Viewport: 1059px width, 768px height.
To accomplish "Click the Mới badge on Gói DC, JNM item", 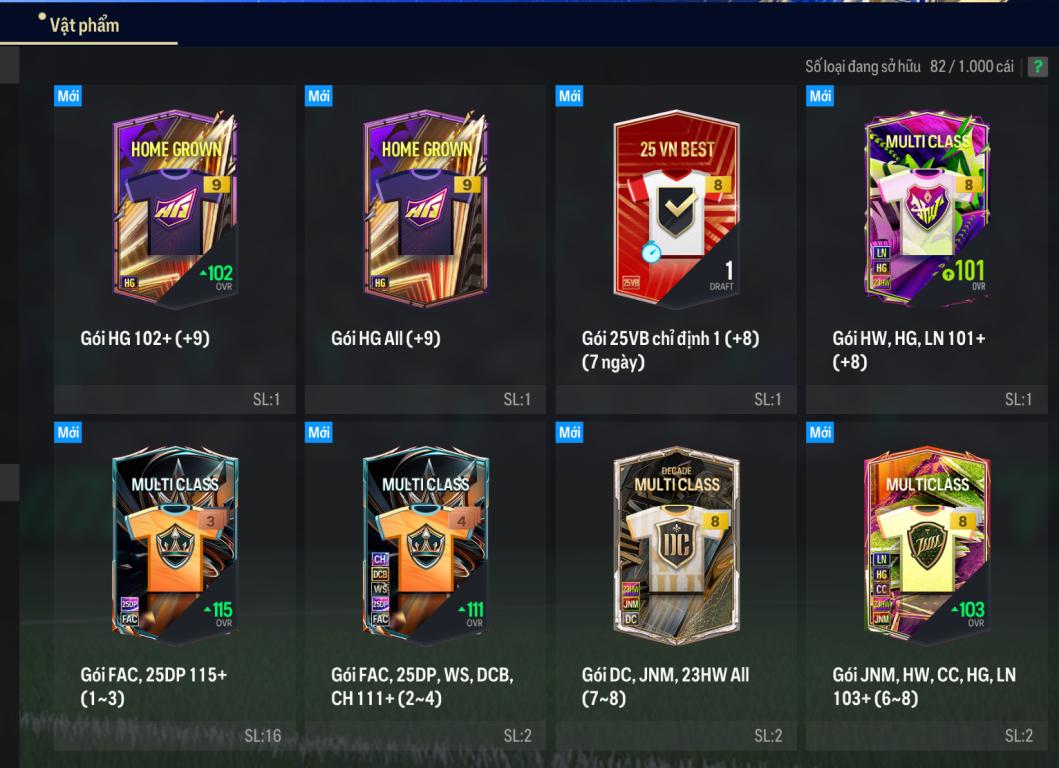I will pos(569,432).
